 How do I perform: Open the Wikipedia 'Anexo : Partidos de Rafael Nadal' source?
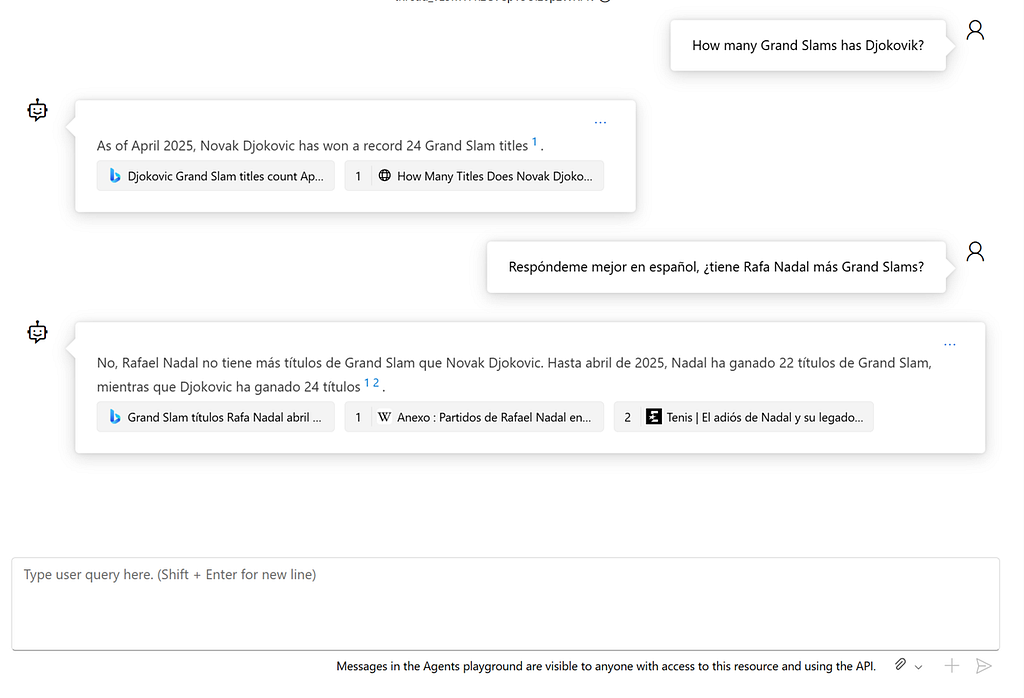(x=474, y=417)
